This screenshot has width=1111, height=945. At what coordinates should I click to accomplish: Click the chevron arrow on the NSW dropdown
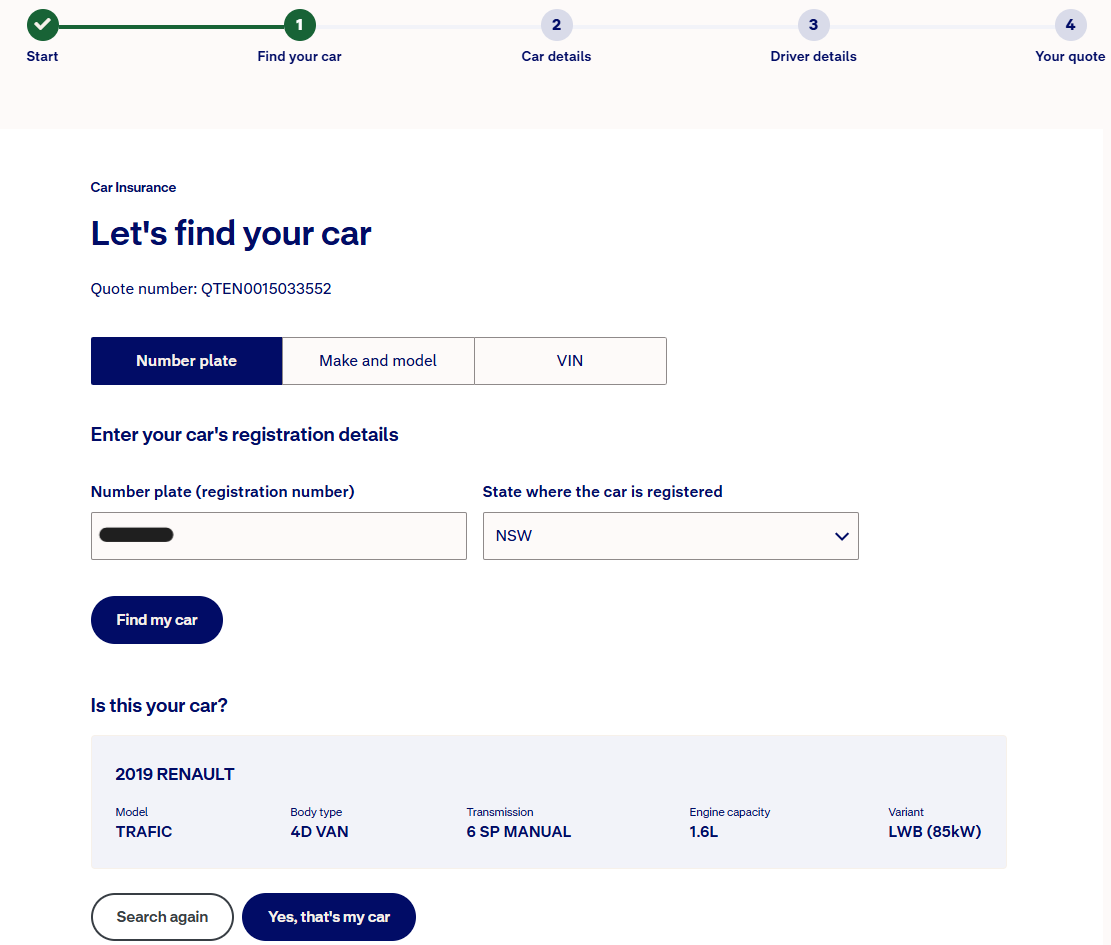pos(841,537)
